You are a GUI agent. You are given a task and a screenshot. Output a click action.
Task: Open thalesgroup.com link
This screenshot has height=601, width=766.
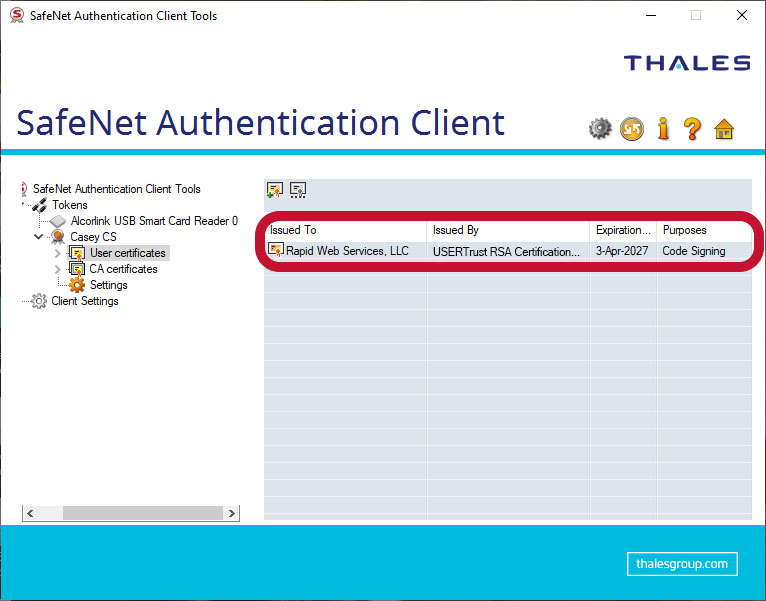pyautogui.click(x=682, y=564)
